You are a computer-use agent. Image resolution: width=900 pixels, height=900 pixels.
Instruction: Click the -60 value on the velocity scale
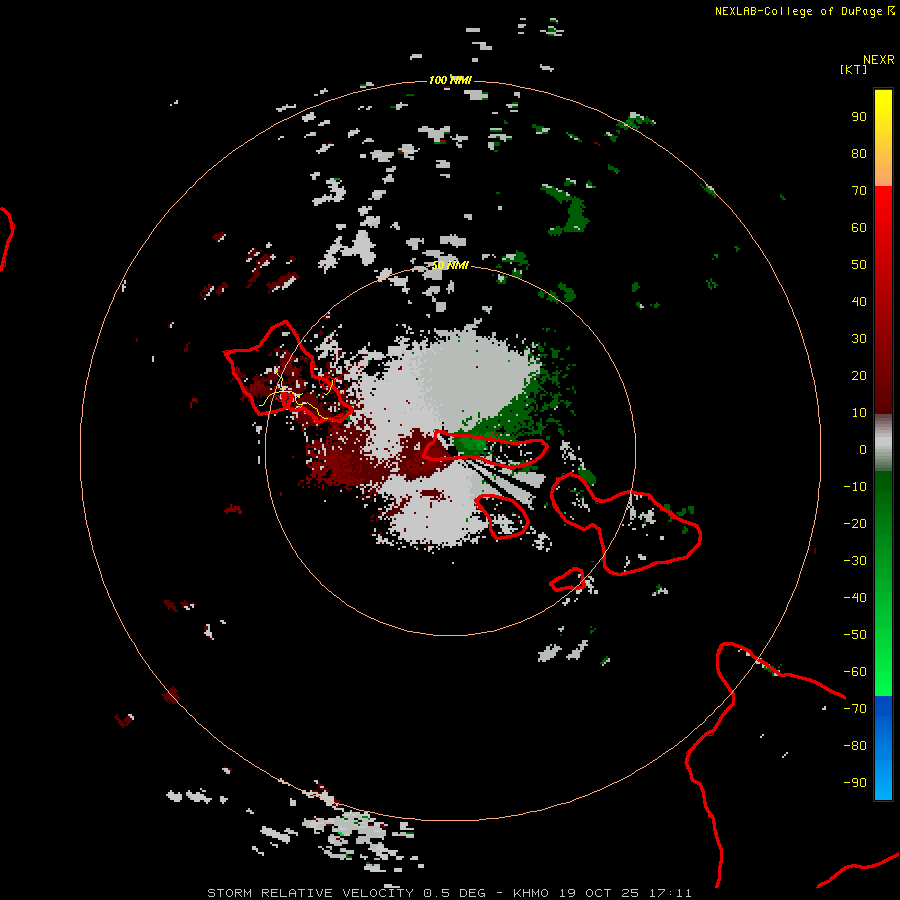tap(855, 672)
